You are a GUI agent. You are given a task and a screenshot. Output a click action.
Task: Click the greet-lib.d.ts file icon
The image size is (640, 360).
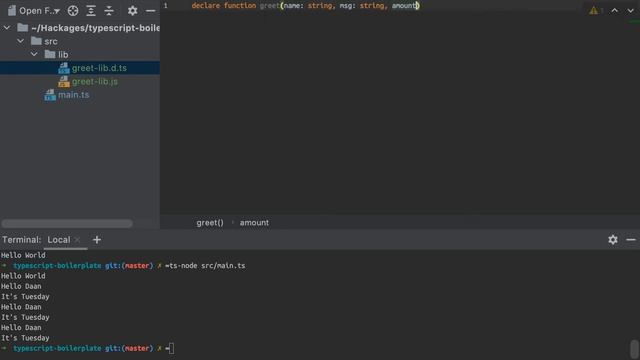click(x=64, y=68)
